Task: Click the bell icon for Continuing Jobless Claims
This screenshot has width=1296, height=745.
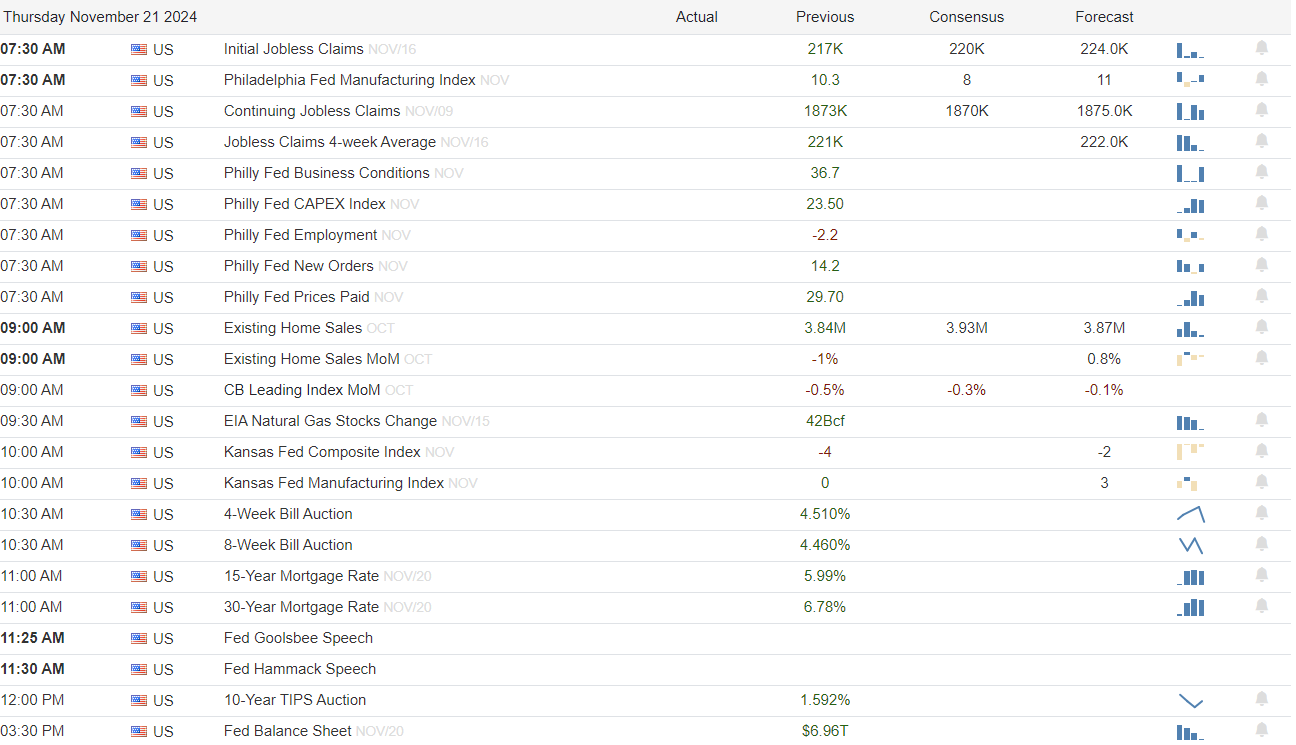Action: 1262,110
